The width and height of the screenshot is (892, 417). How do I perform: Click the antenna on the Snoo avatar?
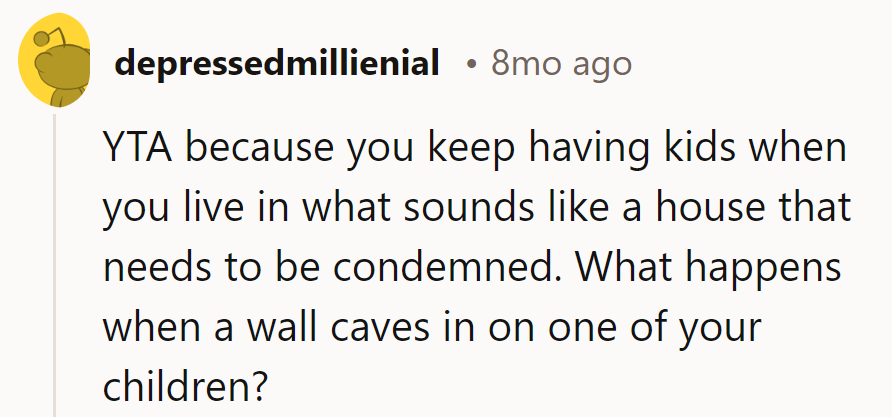point(42,40)
